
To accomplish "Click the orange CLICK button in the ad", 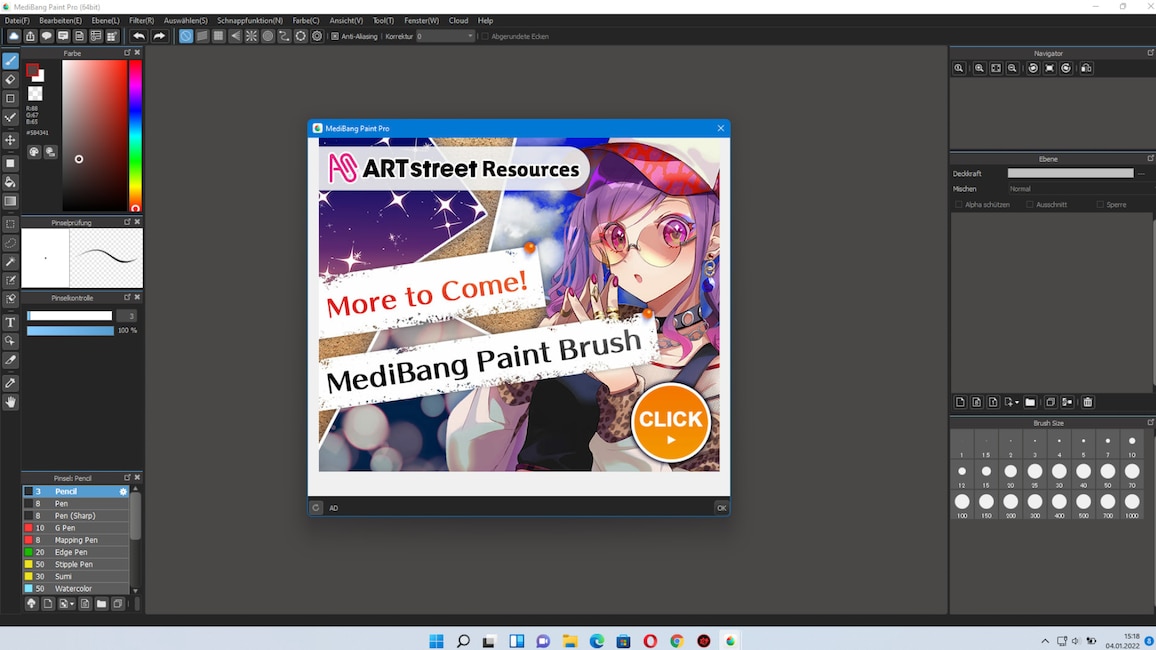I will [670, 423].
